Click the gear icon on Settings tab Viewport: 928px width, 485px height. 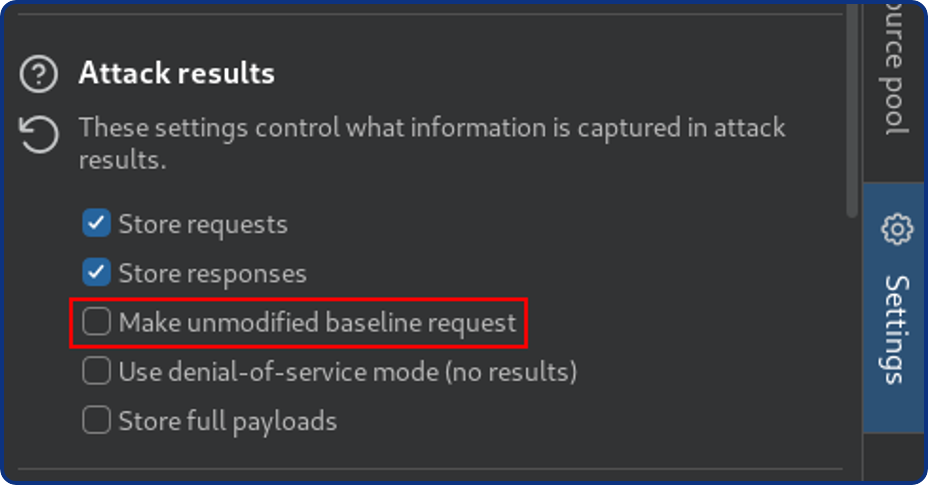(896, 229)
